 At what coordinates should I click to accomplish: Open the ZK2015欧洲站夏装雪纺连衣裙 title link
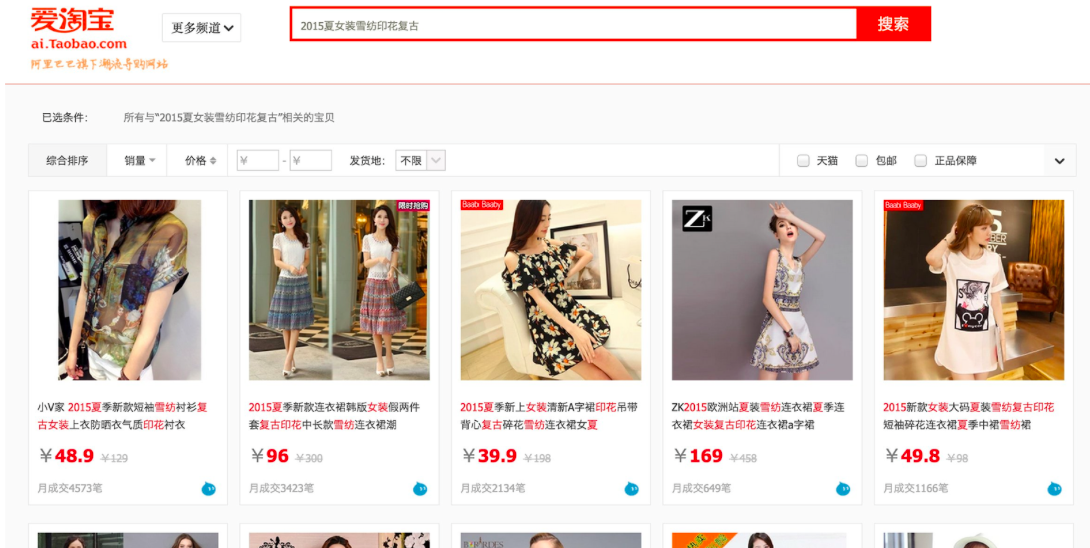click(758, 416)
